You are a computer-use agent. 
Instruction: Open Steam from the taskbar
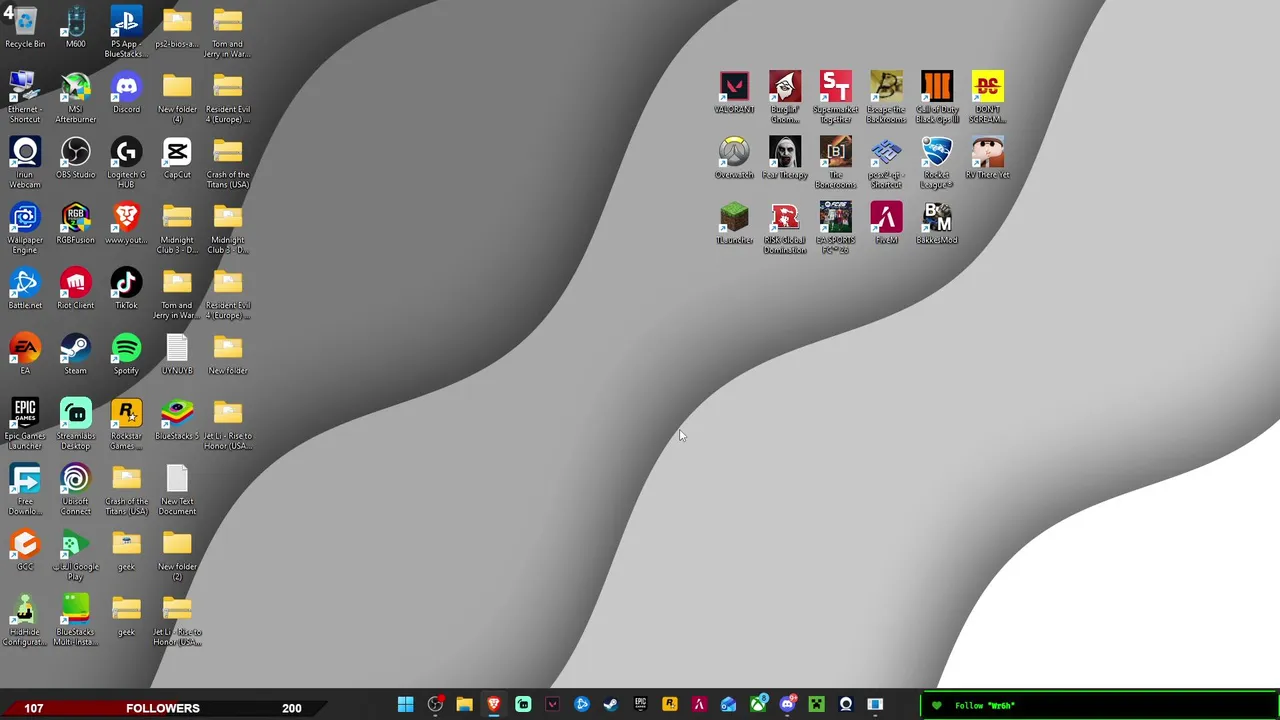(611, 705)
